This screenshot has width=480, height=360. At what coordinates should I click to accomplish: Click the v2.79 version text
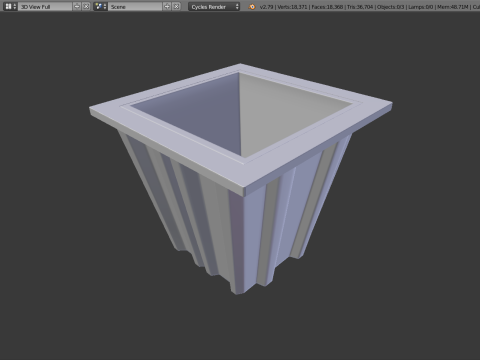pos(266,7)
